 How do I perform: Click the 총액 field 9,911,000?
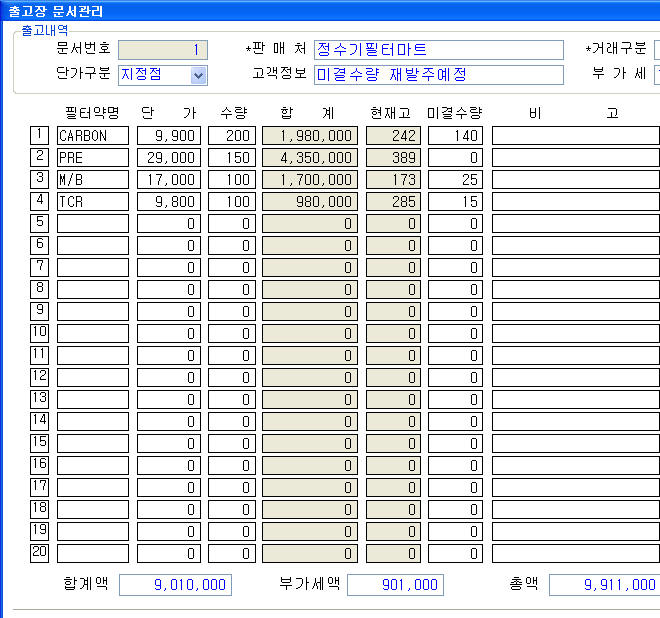pyautogui.click(x=604, y=585)
